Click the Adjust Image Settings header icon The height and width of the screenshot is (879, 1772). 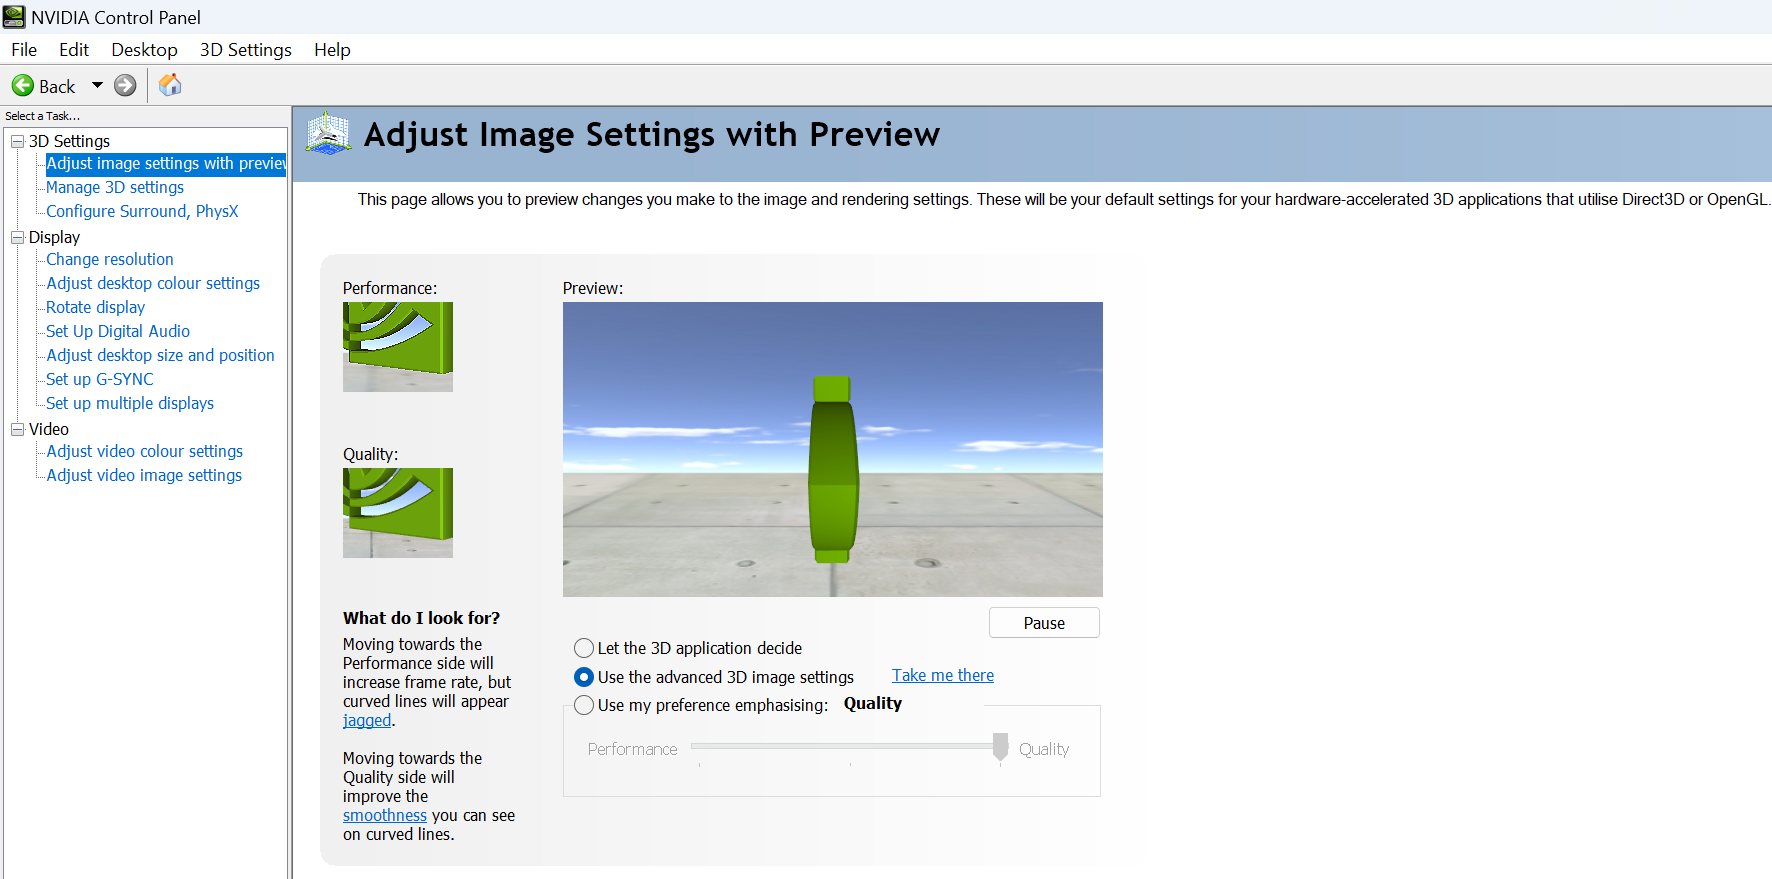[328, 134]
